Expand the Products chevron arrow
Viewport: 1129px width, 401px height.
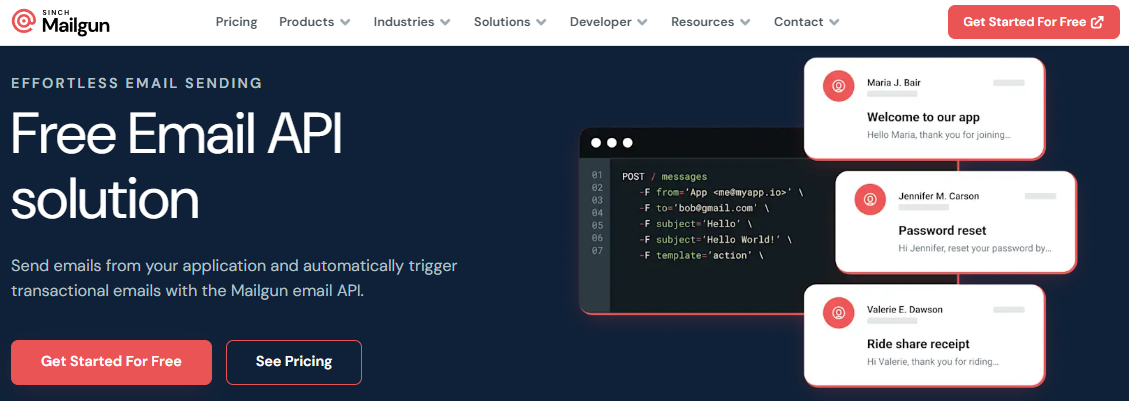[x=345, y=22]
